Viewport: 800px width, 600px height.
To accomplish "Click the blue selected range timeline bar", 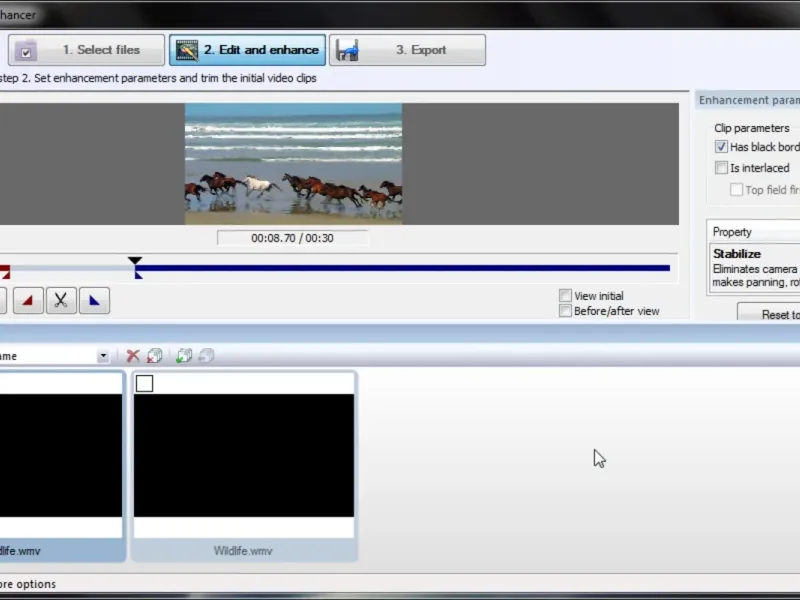I will click(403, 268).
